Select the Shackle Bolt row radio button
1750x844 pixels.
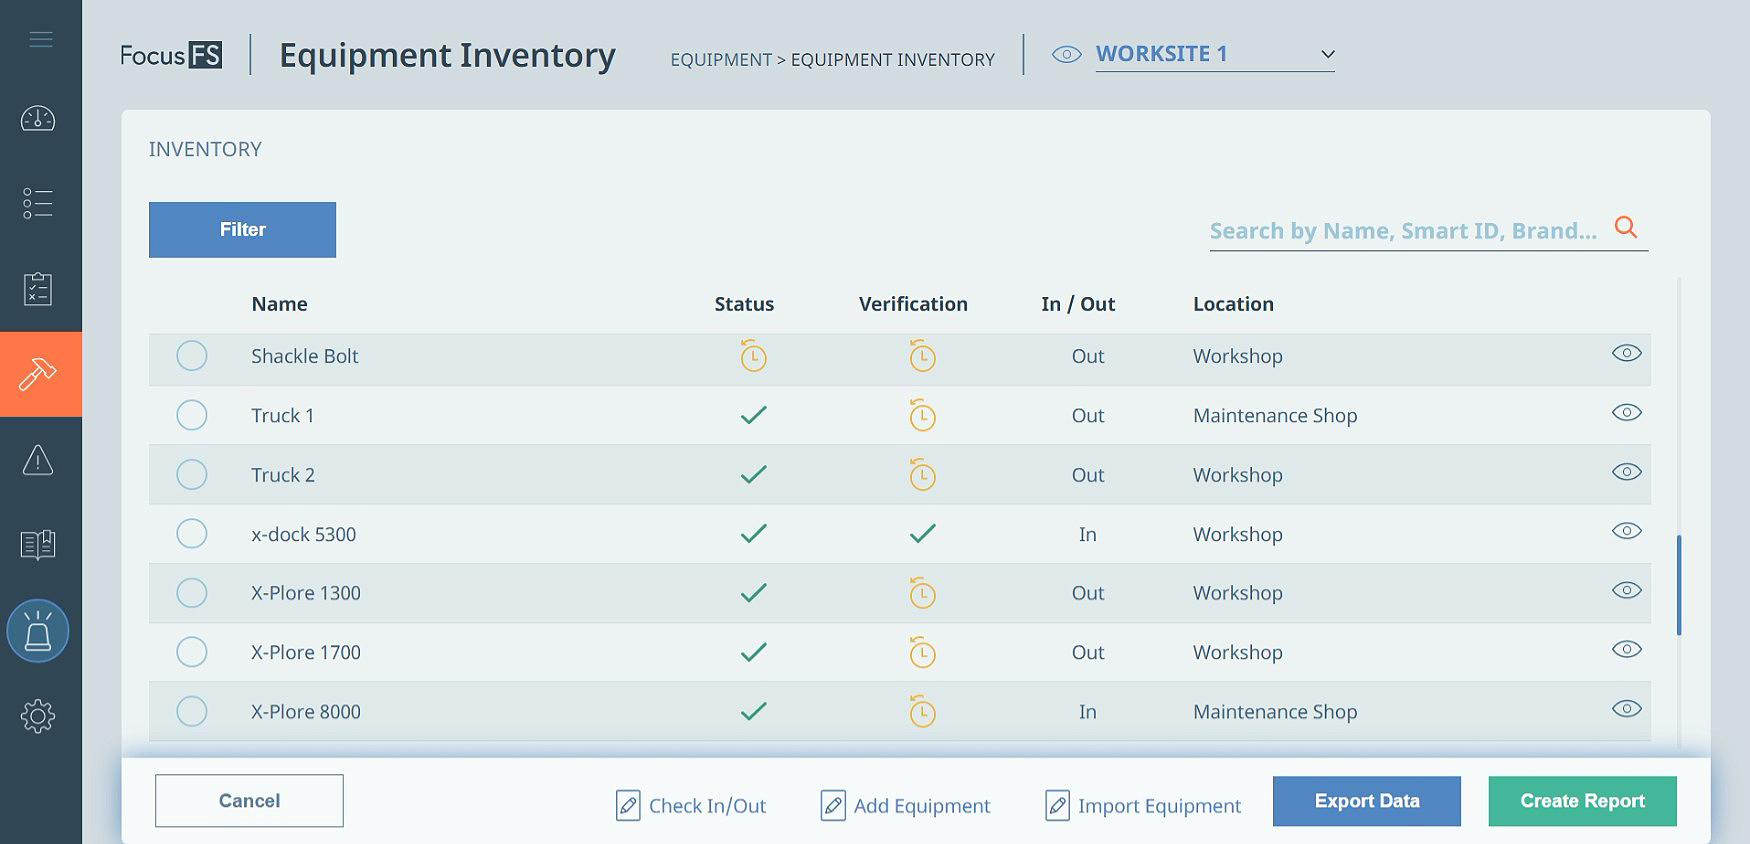(x=191, y=356)
